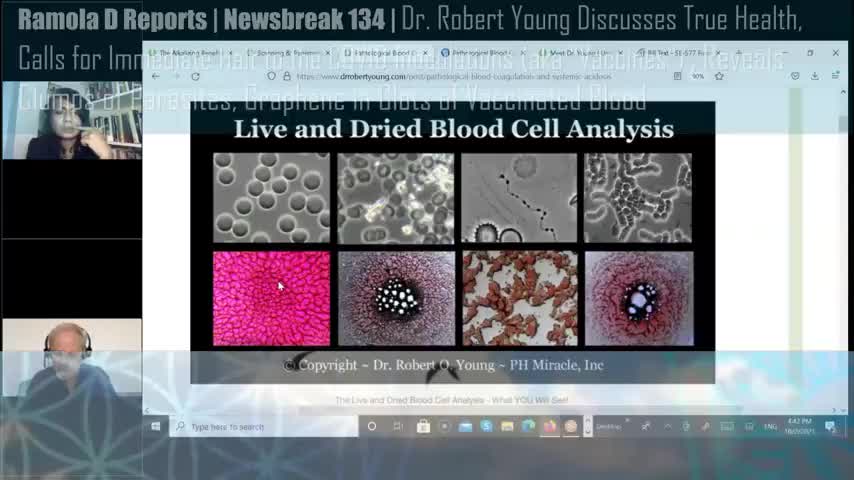Close 'The Alkalizing Benefi...' tab
The width and height of the screenshot is (854, 480).
(230, 53)
